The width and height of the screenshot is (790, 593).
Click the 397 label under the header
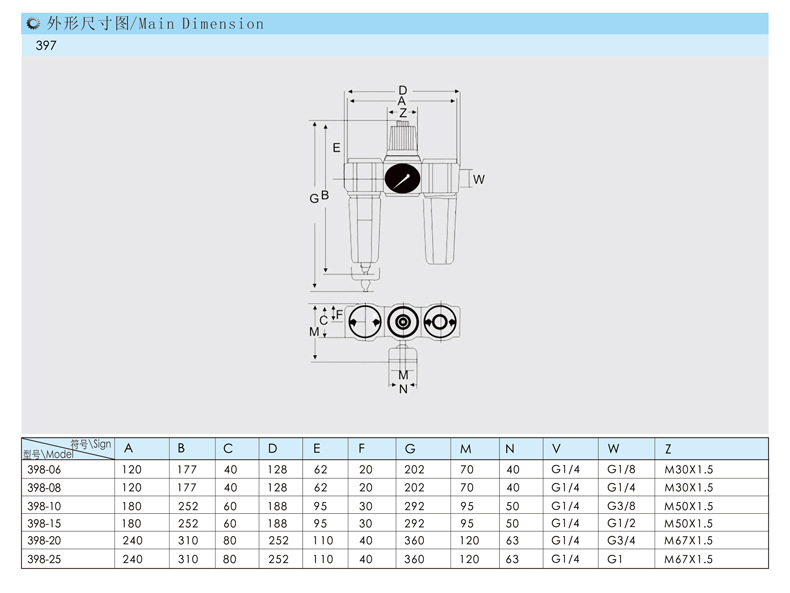(46, 46)
